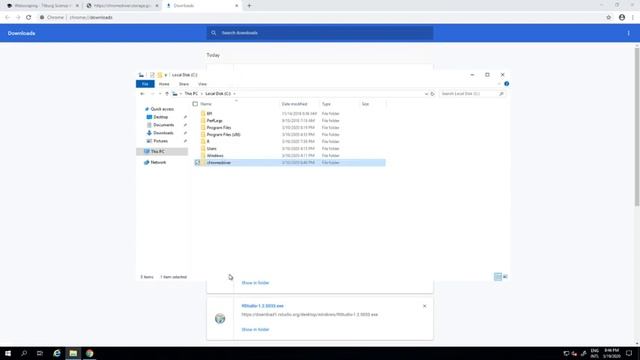
Task: Toggle the select-all checkbox beside Name header
Action: (x=195, y=104)
